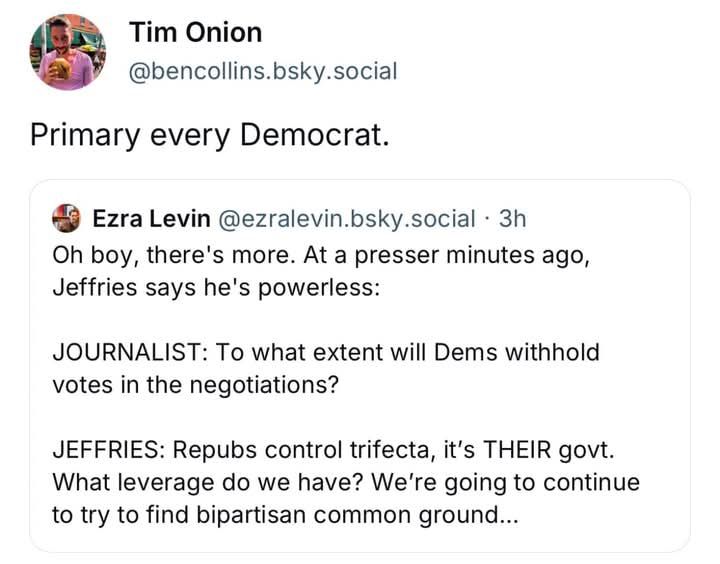Click the "What leverage do we have?" sentence
720x564 pixels.
(204, 483)
